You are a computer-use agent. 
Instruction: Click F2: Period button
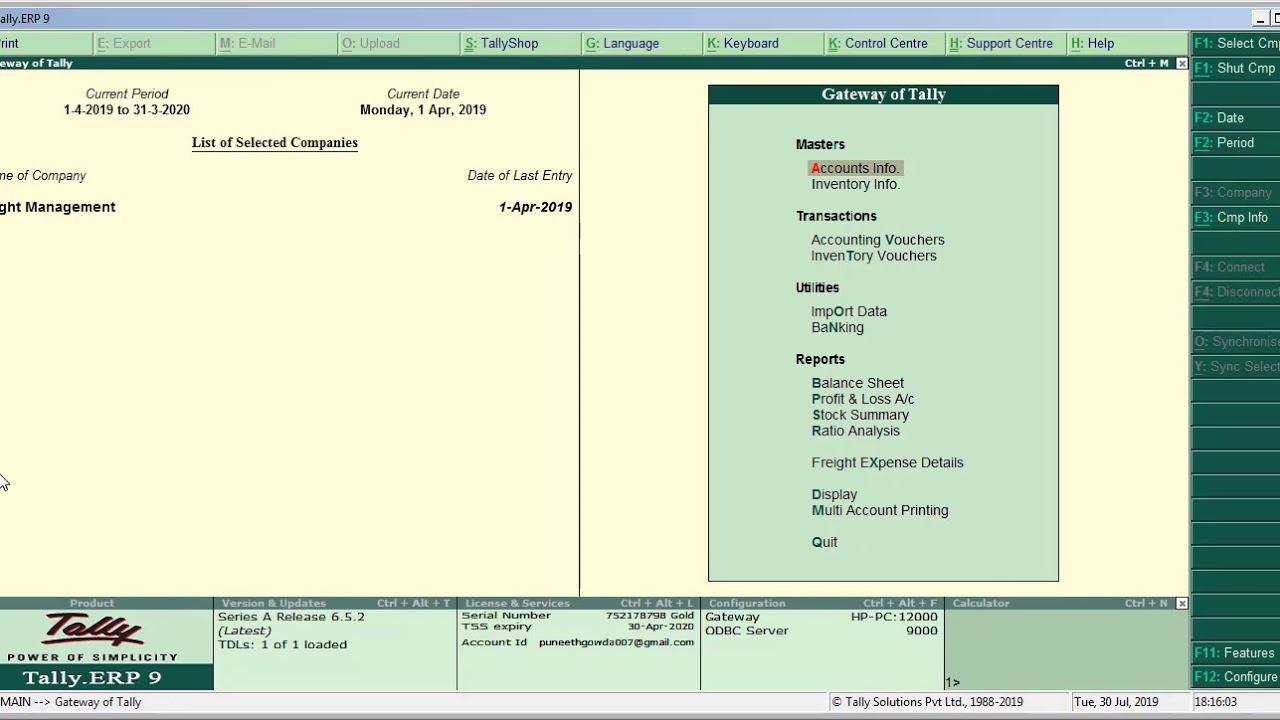1236,143
